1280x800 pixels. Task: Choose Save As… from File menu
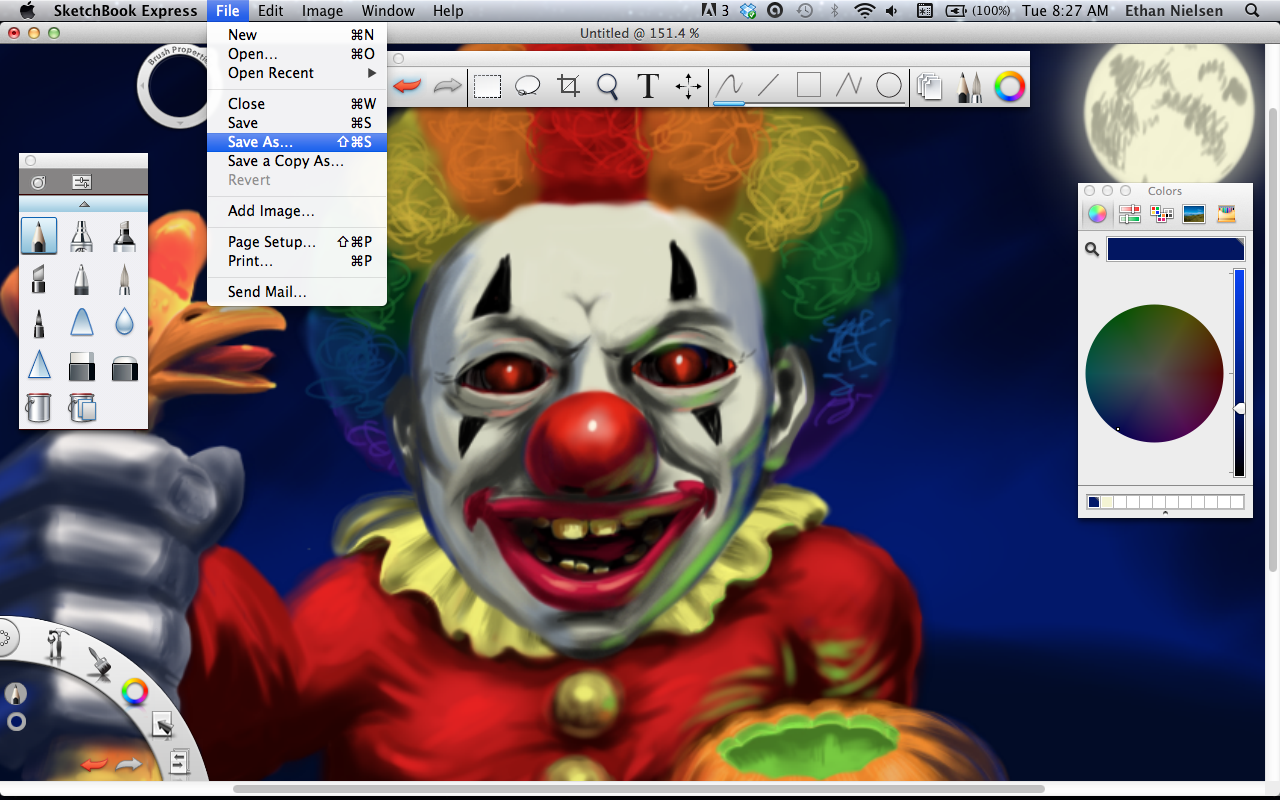(297, 142)
